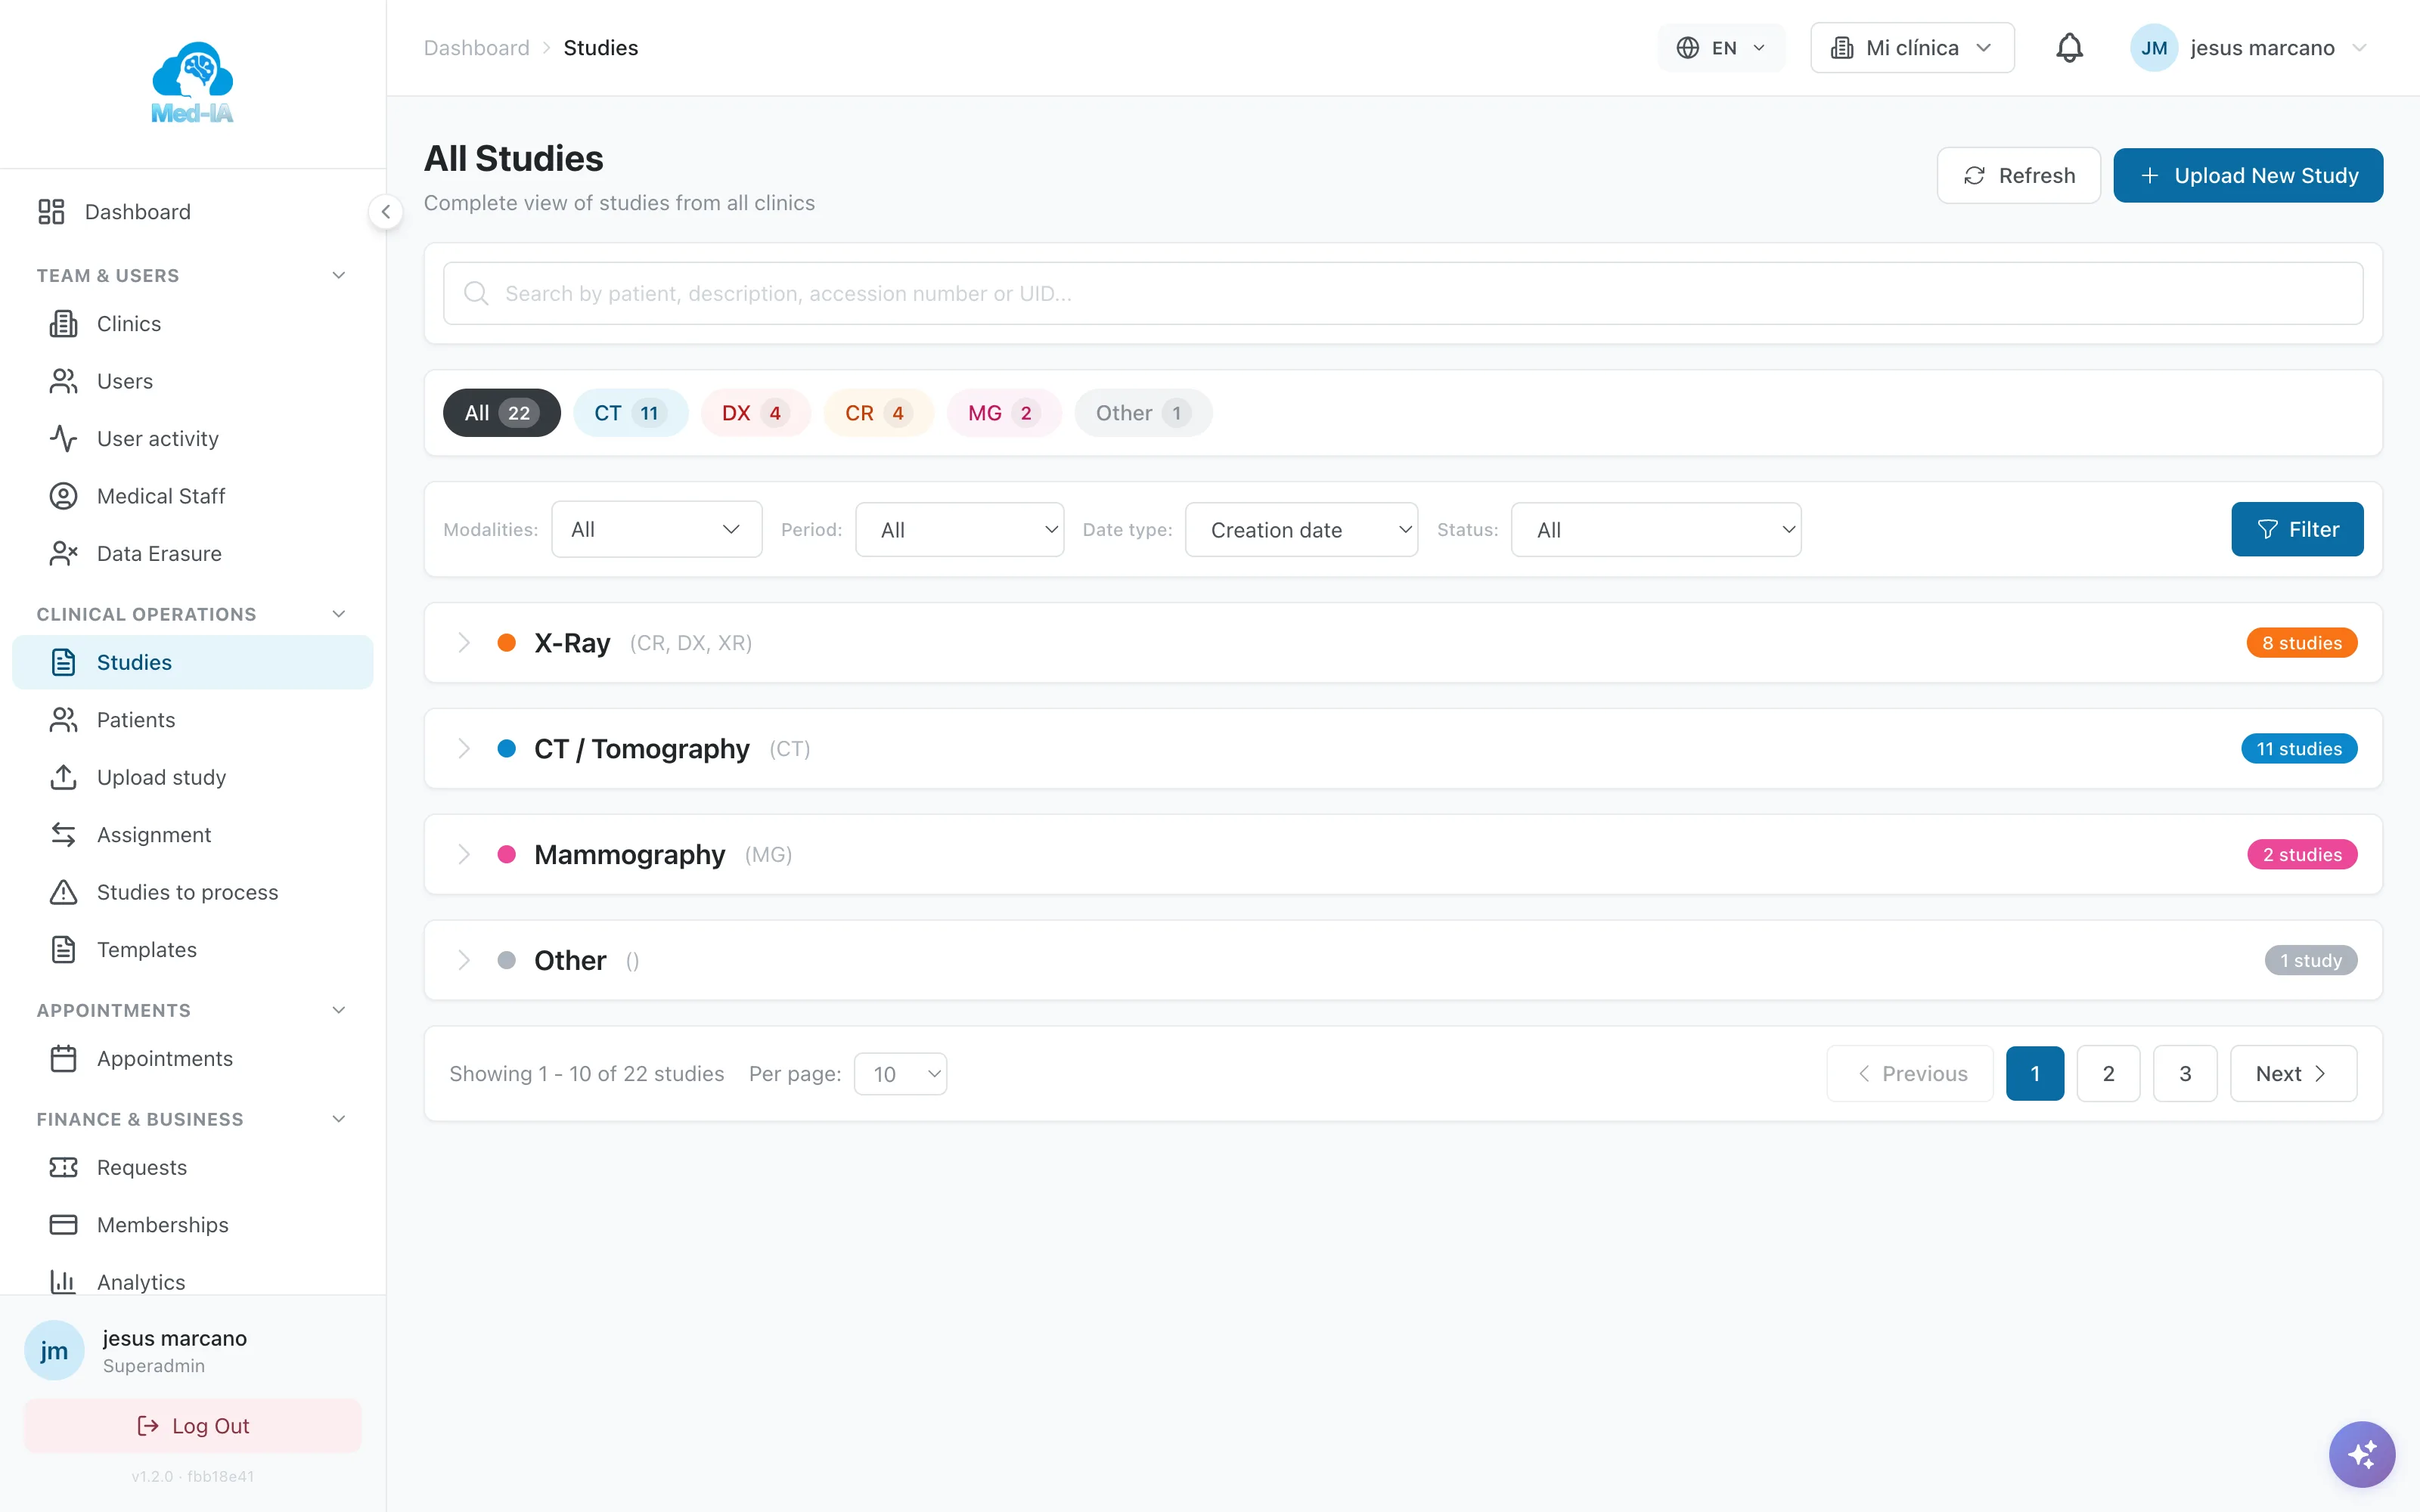The width and height of the screenshot is (2420, 1512).
Task: Open the EN language dropdown
Action: (1721, 48)
